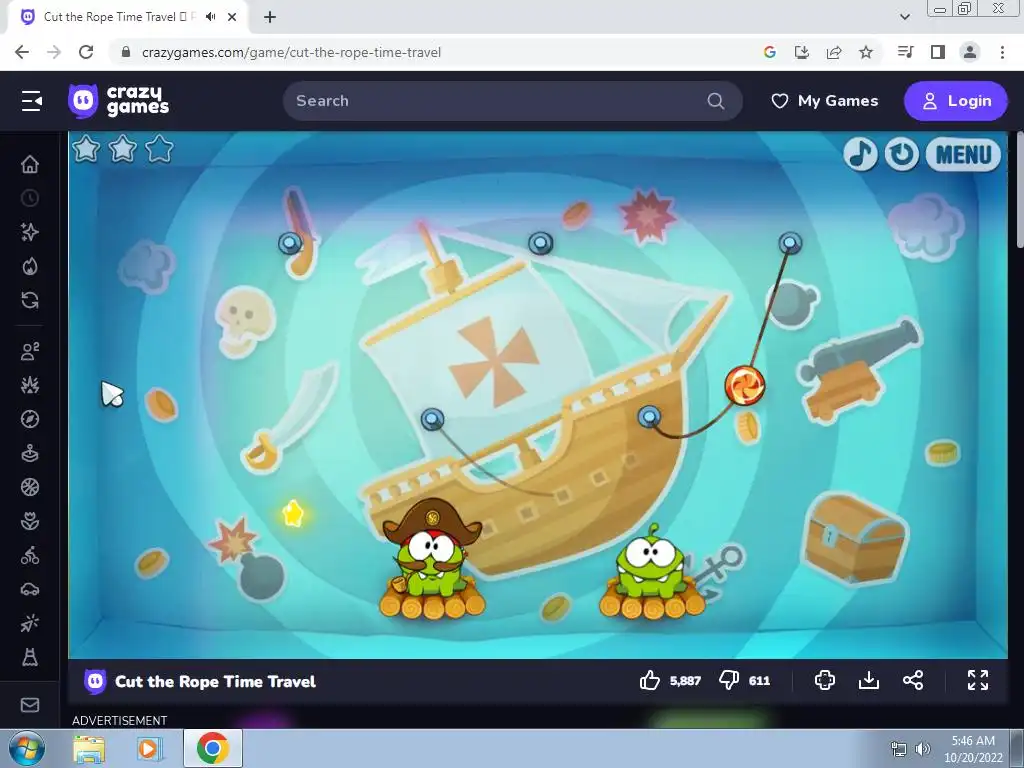Open 2 Player category icon in sidebar
The height and width of the screenshot is (768, 1024).
(x=30, y=351)
